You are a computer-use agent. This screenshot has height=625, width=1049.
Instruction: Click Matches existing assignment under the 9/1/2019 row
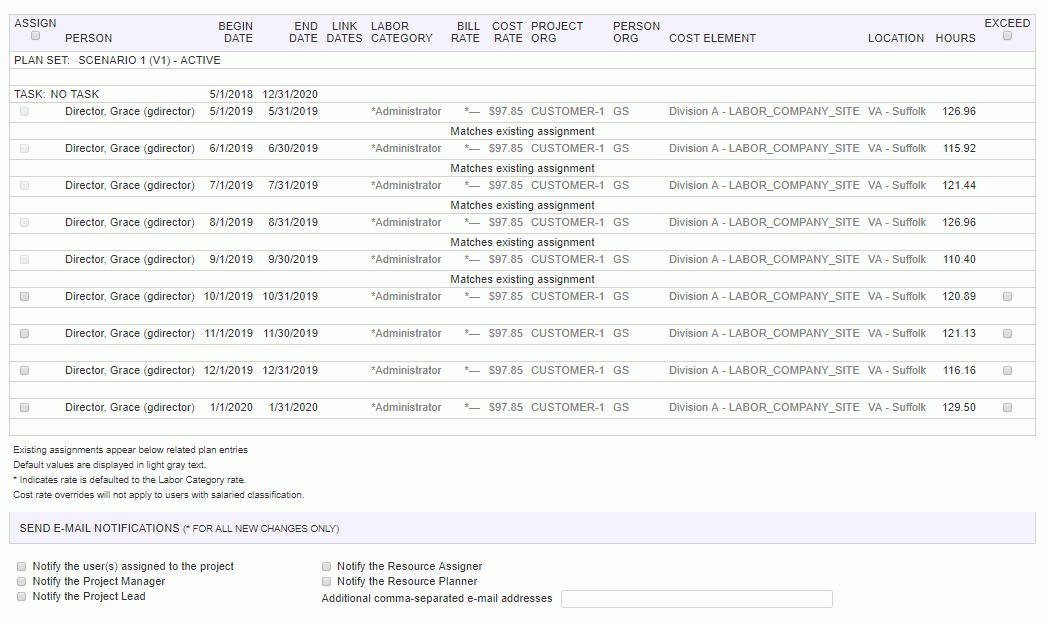[522, 279]
